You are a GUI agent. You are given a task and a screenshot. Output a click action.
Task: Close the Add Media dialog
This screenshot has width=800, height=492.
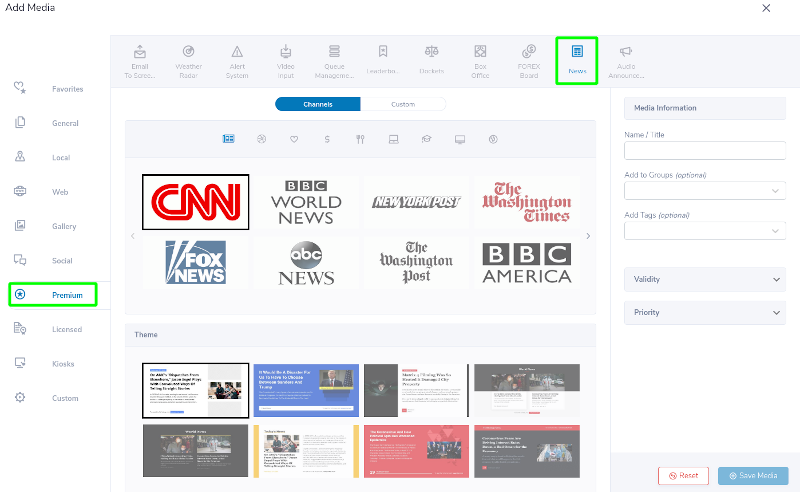(x=766, y=8)
